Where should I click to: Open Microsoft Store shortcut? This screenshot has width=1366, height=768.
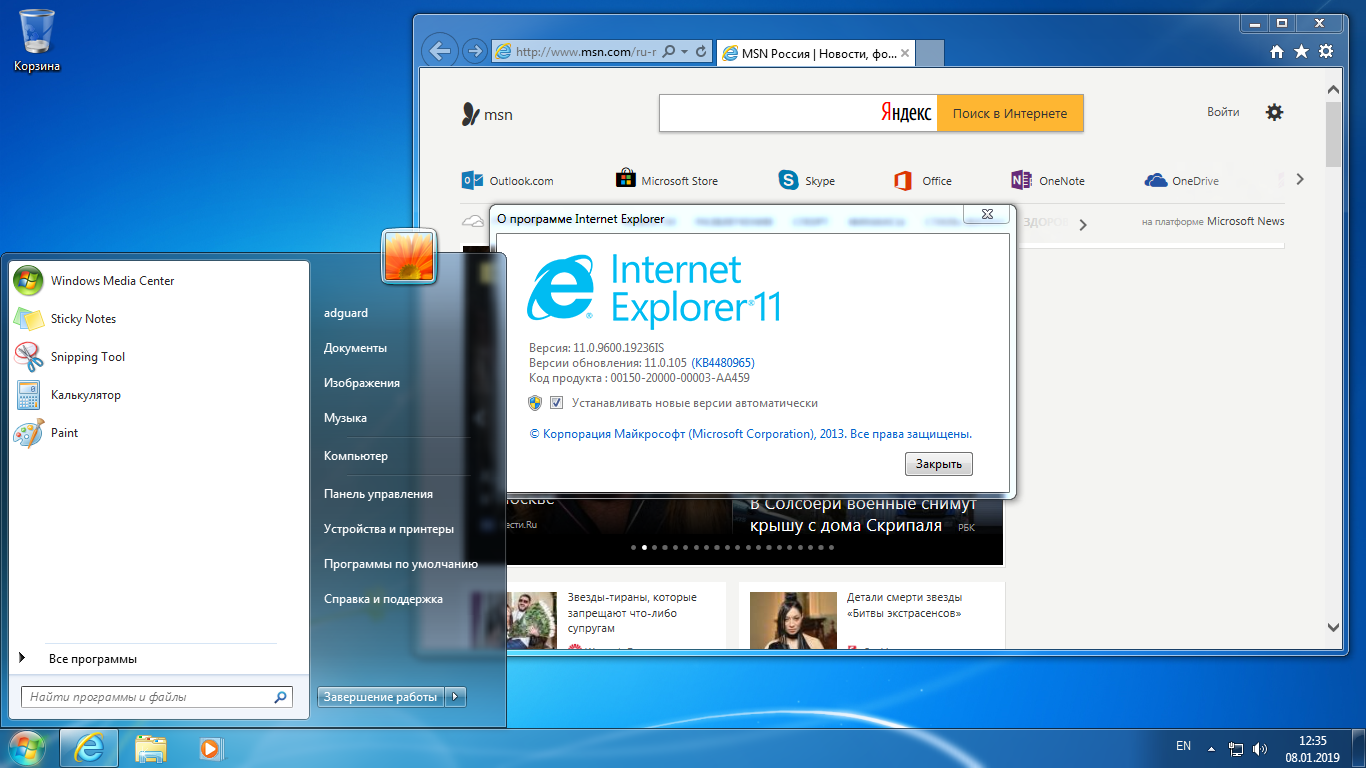point(667,181)
